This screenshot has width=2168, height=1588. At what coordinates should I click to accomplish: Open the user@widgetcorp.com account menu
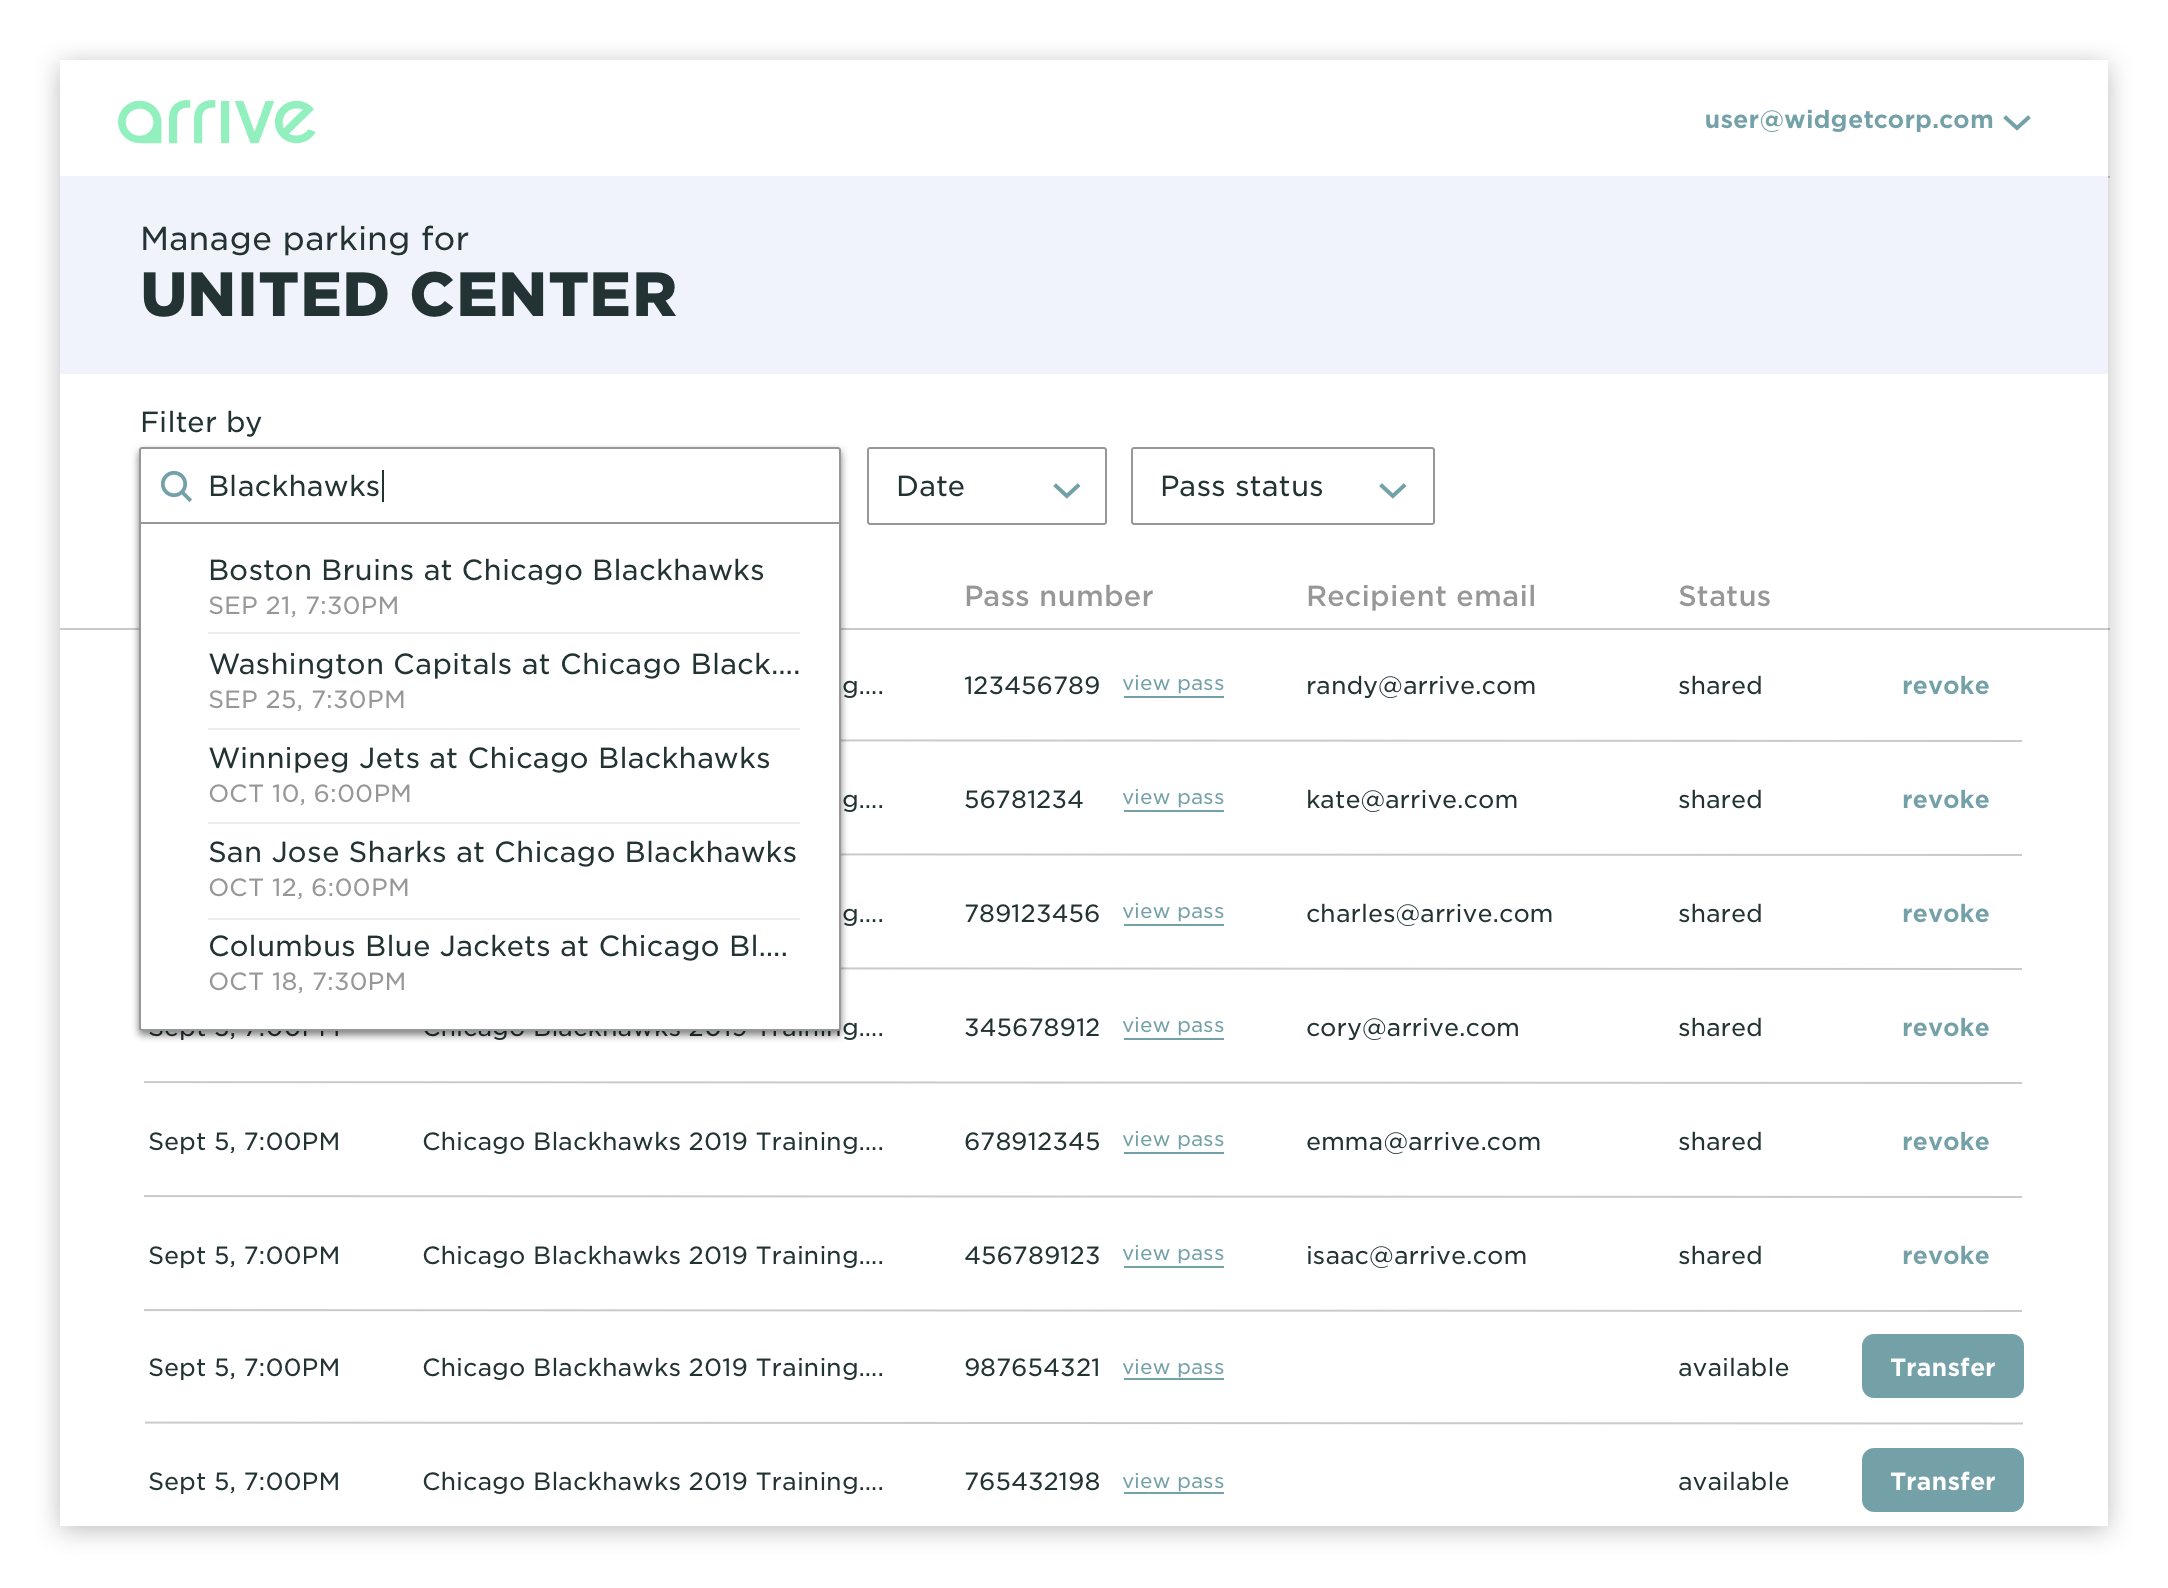(x=1866, y=121)
